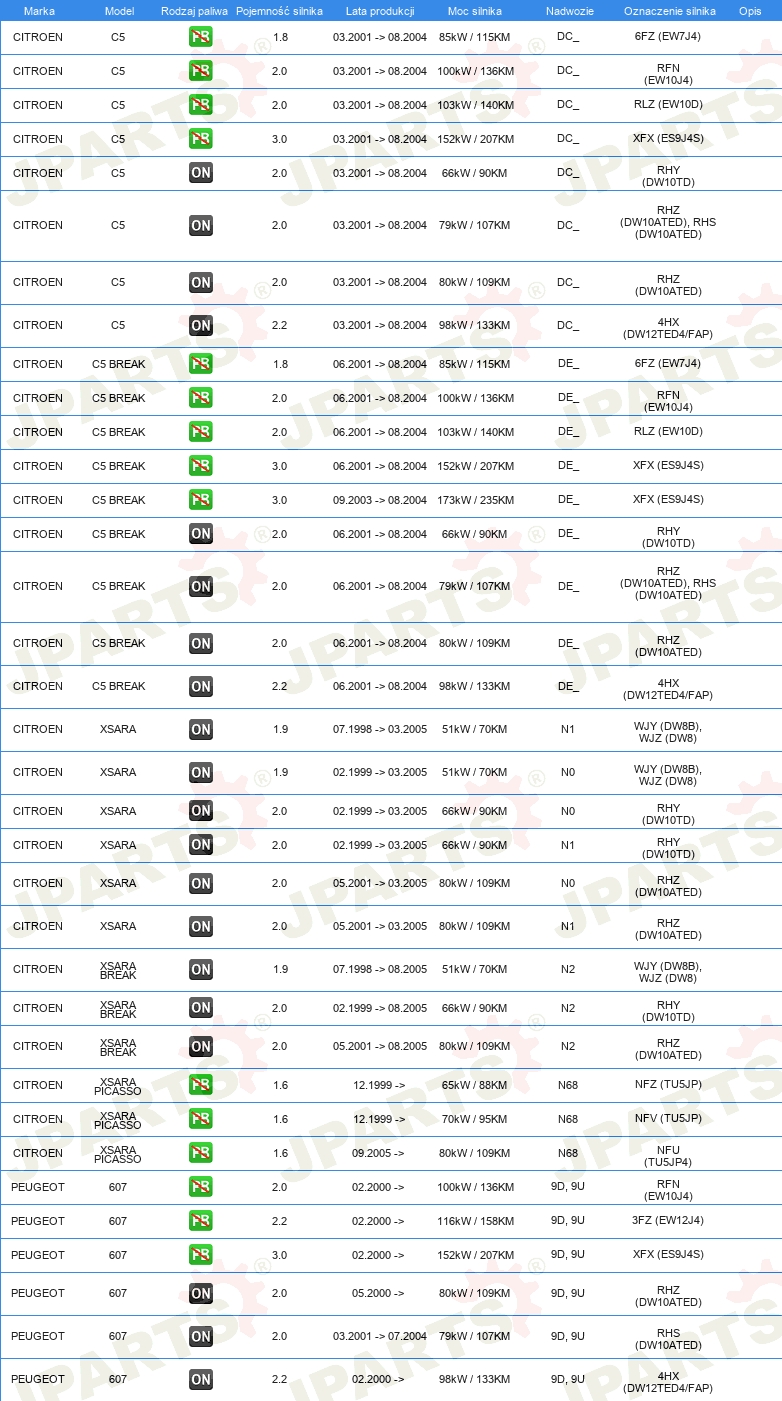
Task: Click the Nadwozie column header
Action: 569,11
